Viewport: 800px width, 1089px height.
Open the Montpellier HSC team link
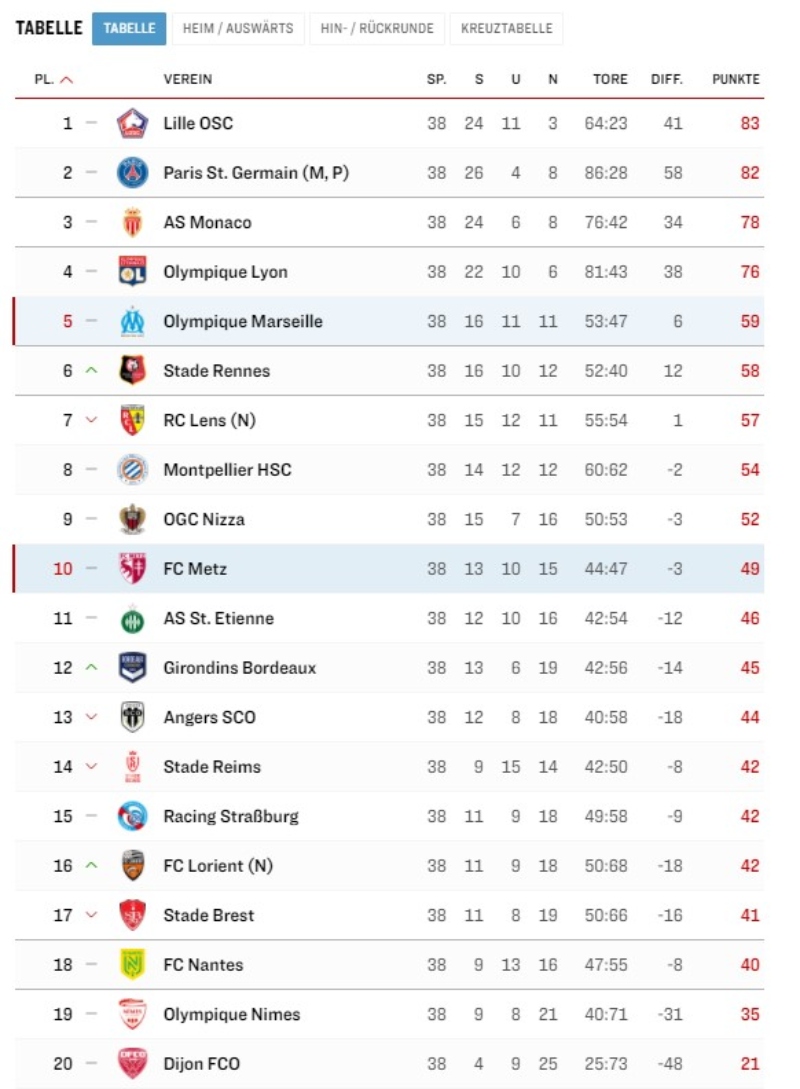(x=227, y=469)
